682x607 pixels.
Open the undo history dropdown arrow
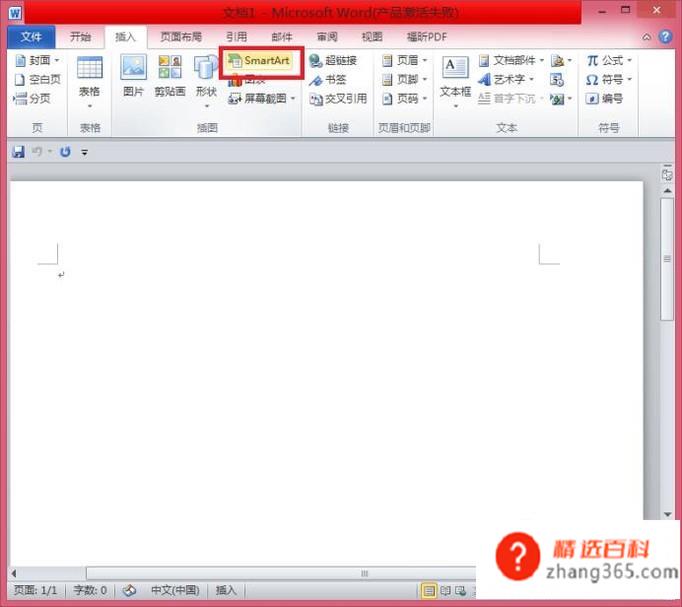(50, 152)
